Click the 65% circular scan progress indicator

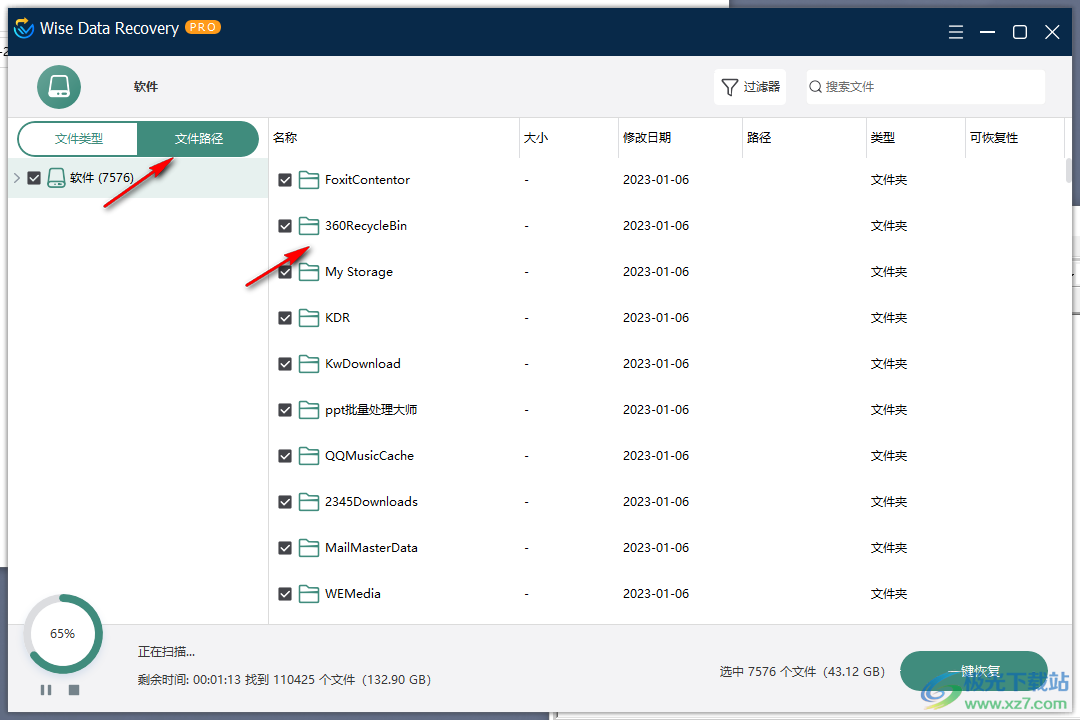click(63, 634)
